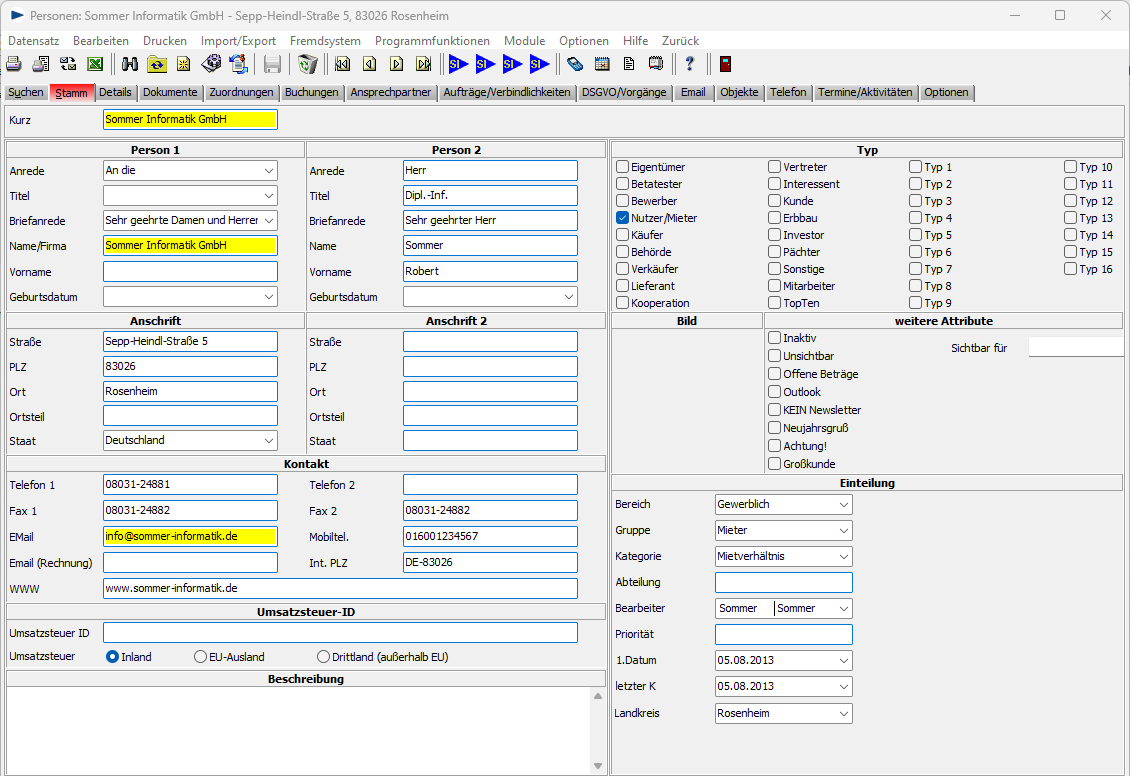1130x776 pixels.
Task: Click into the Umsatzsteuer ID field
Action: pyautogui.click(x=340, y=633)
